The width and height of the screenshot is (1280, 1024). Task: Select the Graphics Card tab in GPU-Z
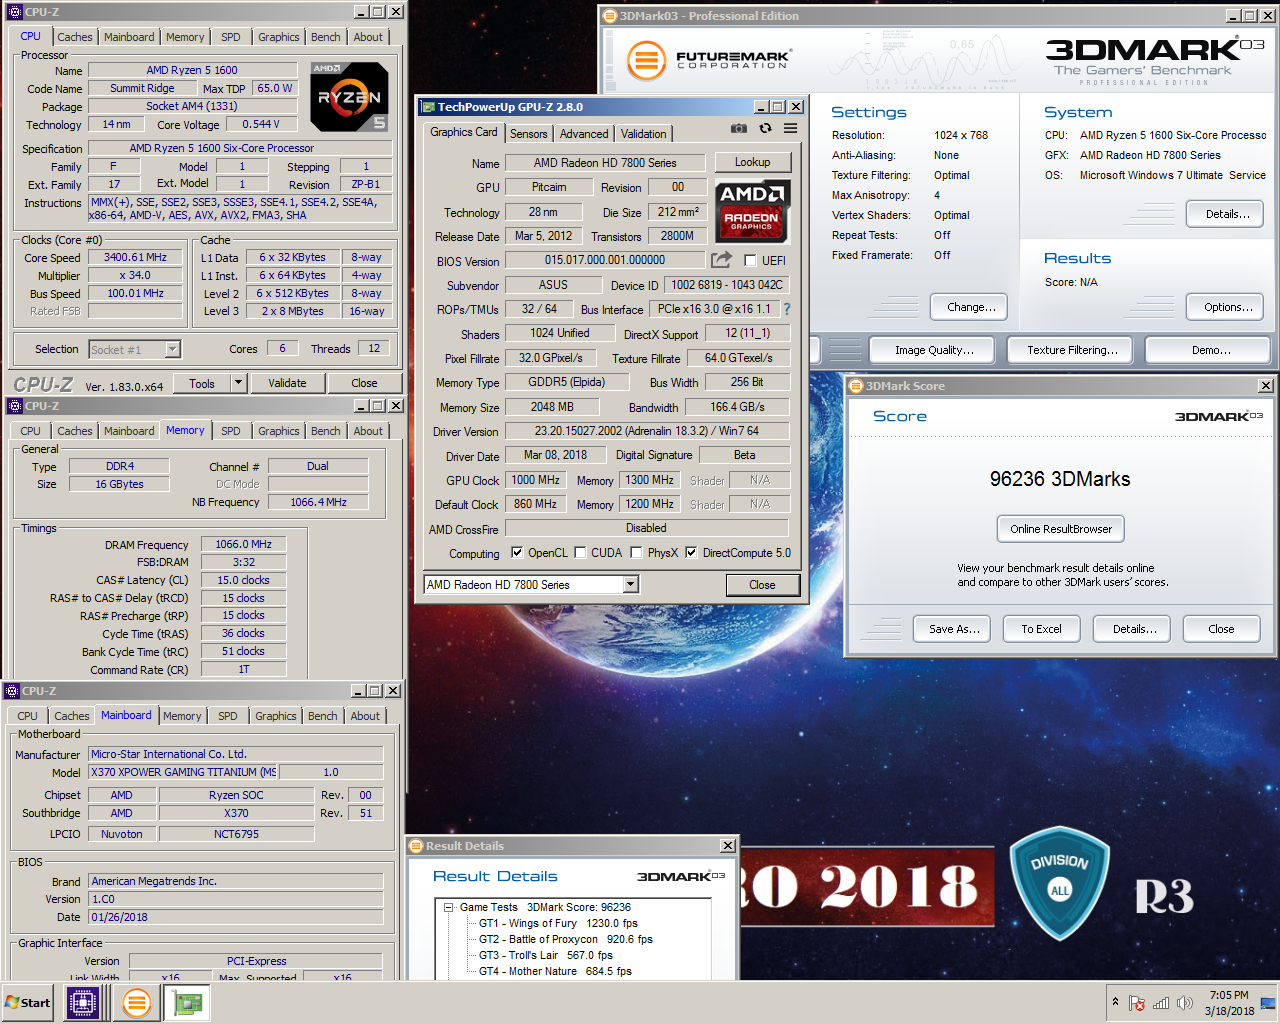[x=463, y=132]
